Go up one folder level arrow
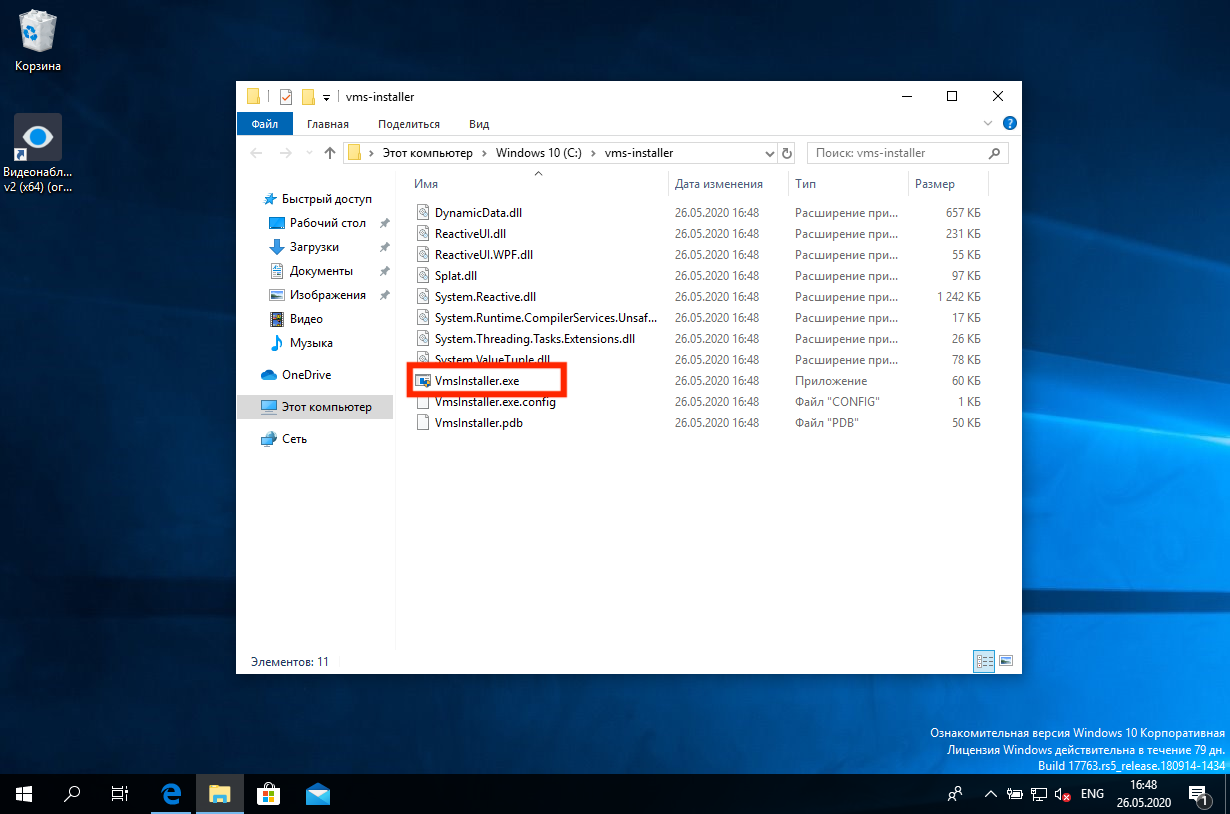The height and width of the screenshot is (814, 1230). [330, 153]
